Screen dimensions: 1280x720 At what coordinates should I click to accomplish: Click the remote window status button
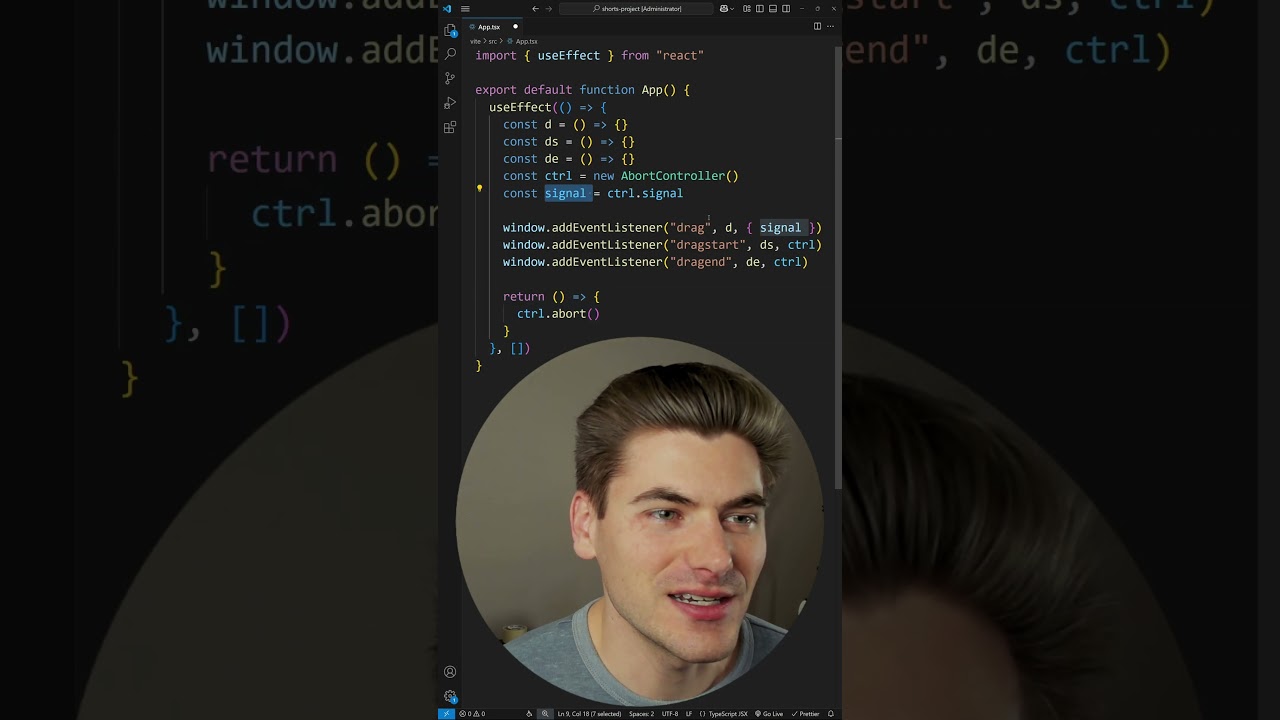446,714
